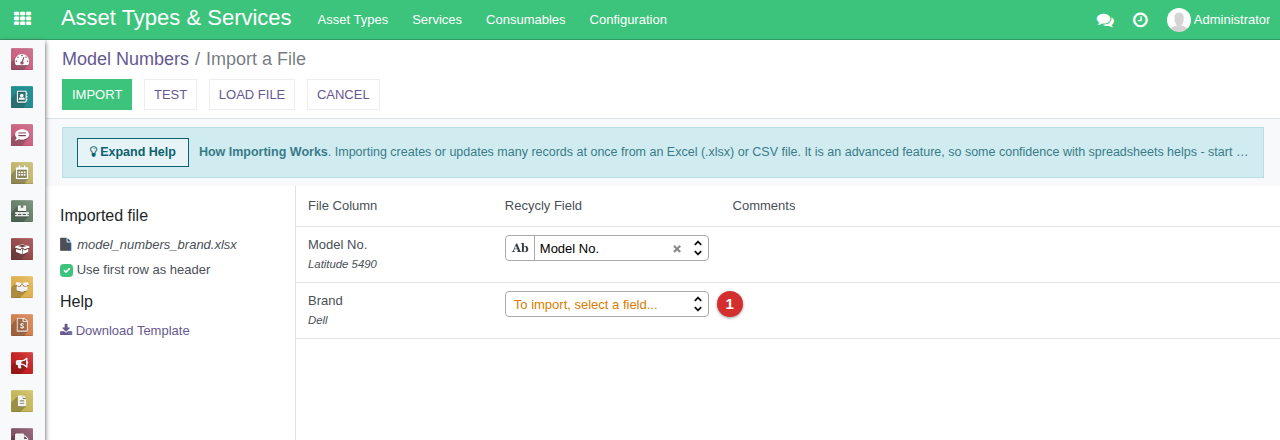Open the Model No. field dropdown
Viewport: 1280px width, 440px height.
tap(698, 248)
